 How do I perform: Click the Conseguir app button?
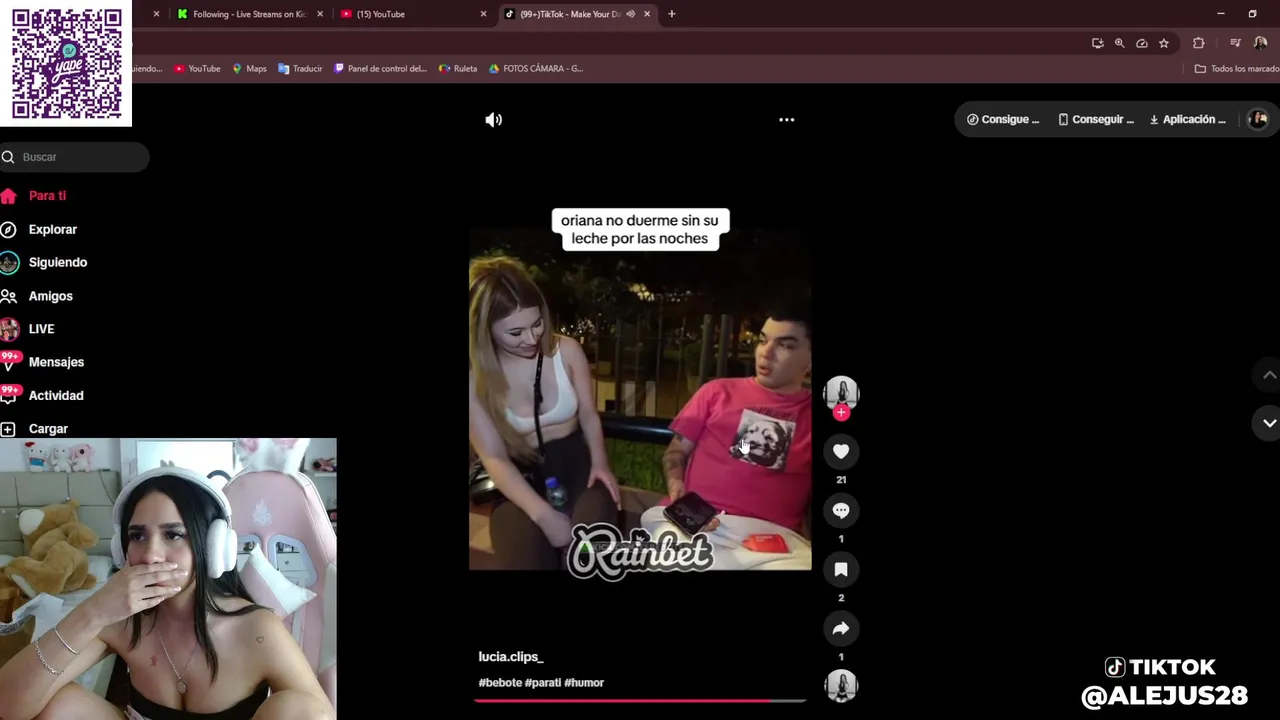(1096, 120)
